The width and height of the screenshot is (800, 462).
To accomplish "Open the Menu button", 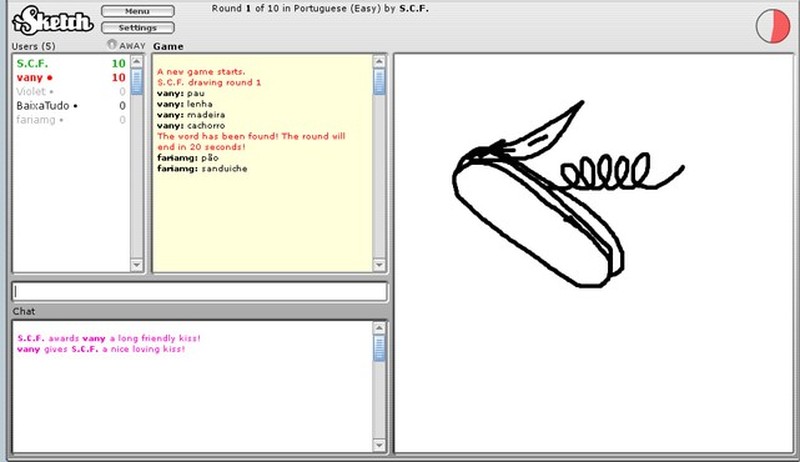I will click(x=138, y=11).
